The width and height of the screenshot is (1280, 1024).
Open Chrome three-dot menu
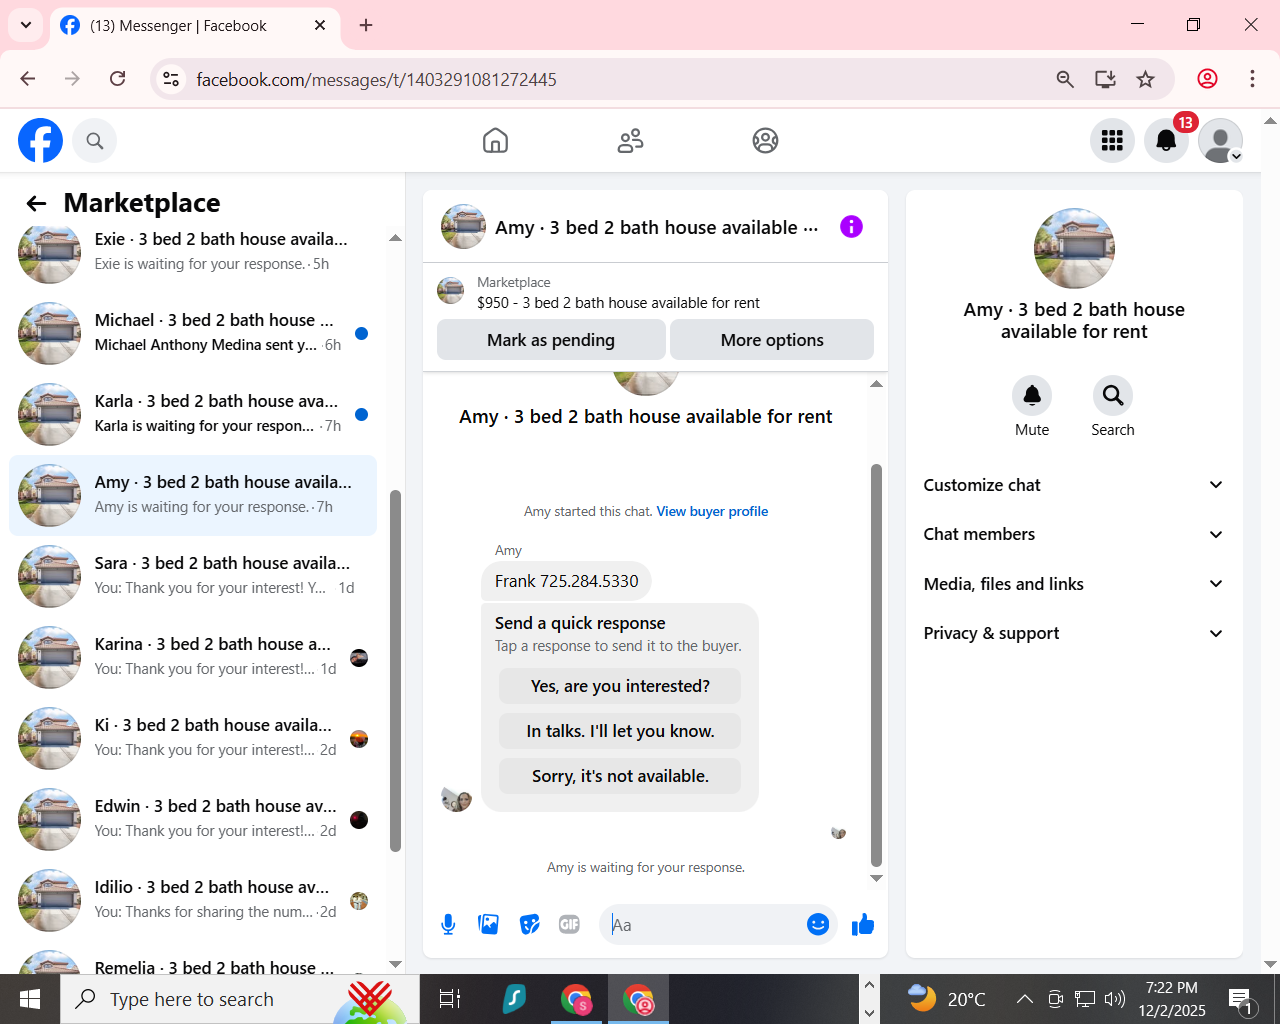[x=1252, y=79]
